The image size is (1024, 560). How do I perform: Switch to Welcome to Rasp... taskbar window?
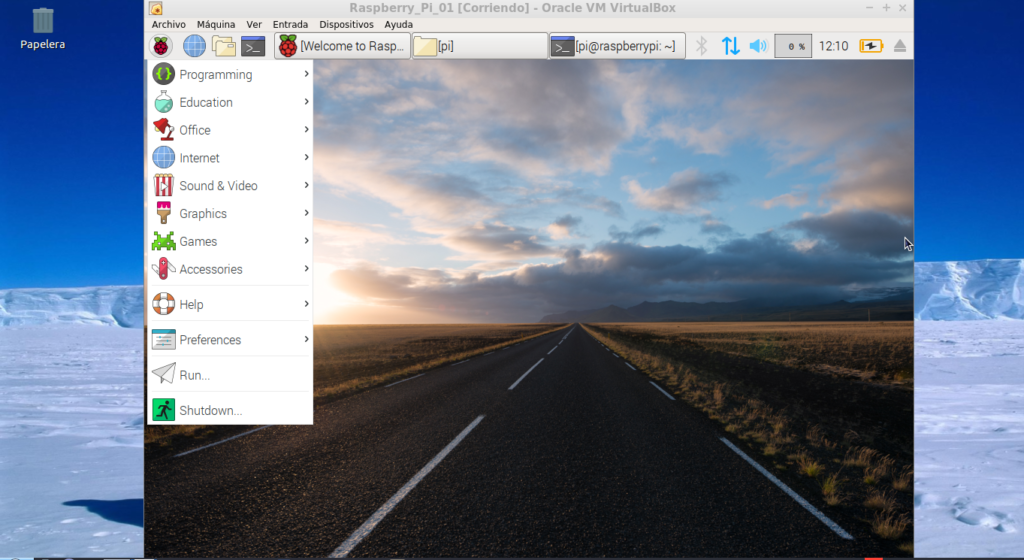(x=342, y=46)
